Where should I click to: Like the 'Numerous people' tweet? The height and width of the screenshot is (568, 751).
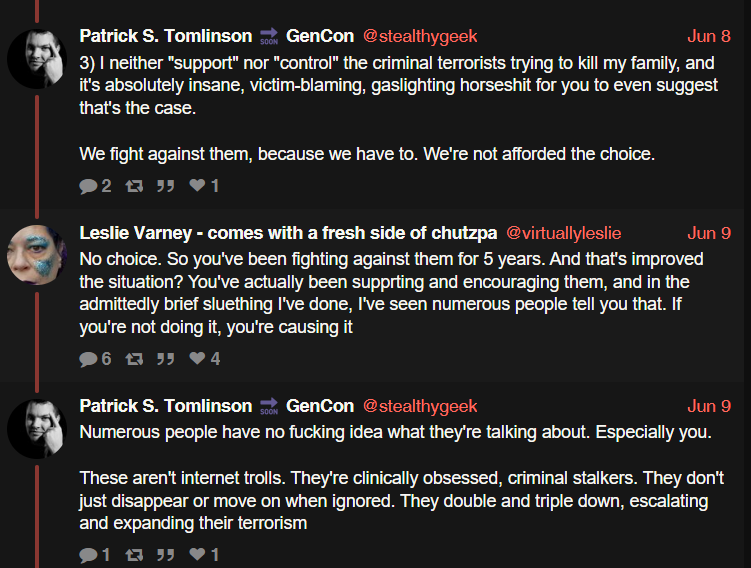204,555
